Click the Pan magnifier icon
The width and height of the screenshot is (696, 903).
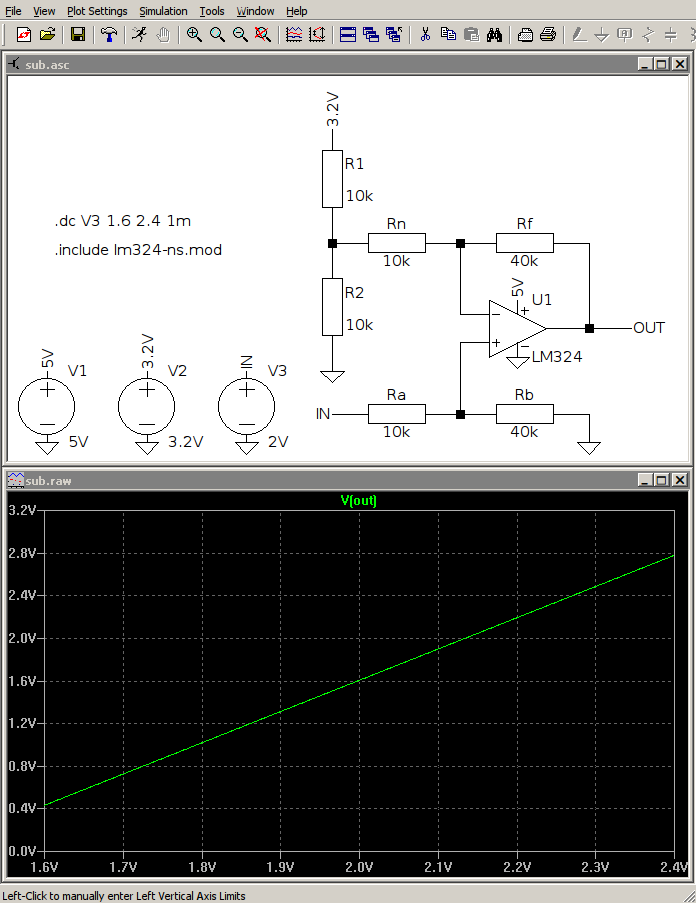click(x=217, y=35)
